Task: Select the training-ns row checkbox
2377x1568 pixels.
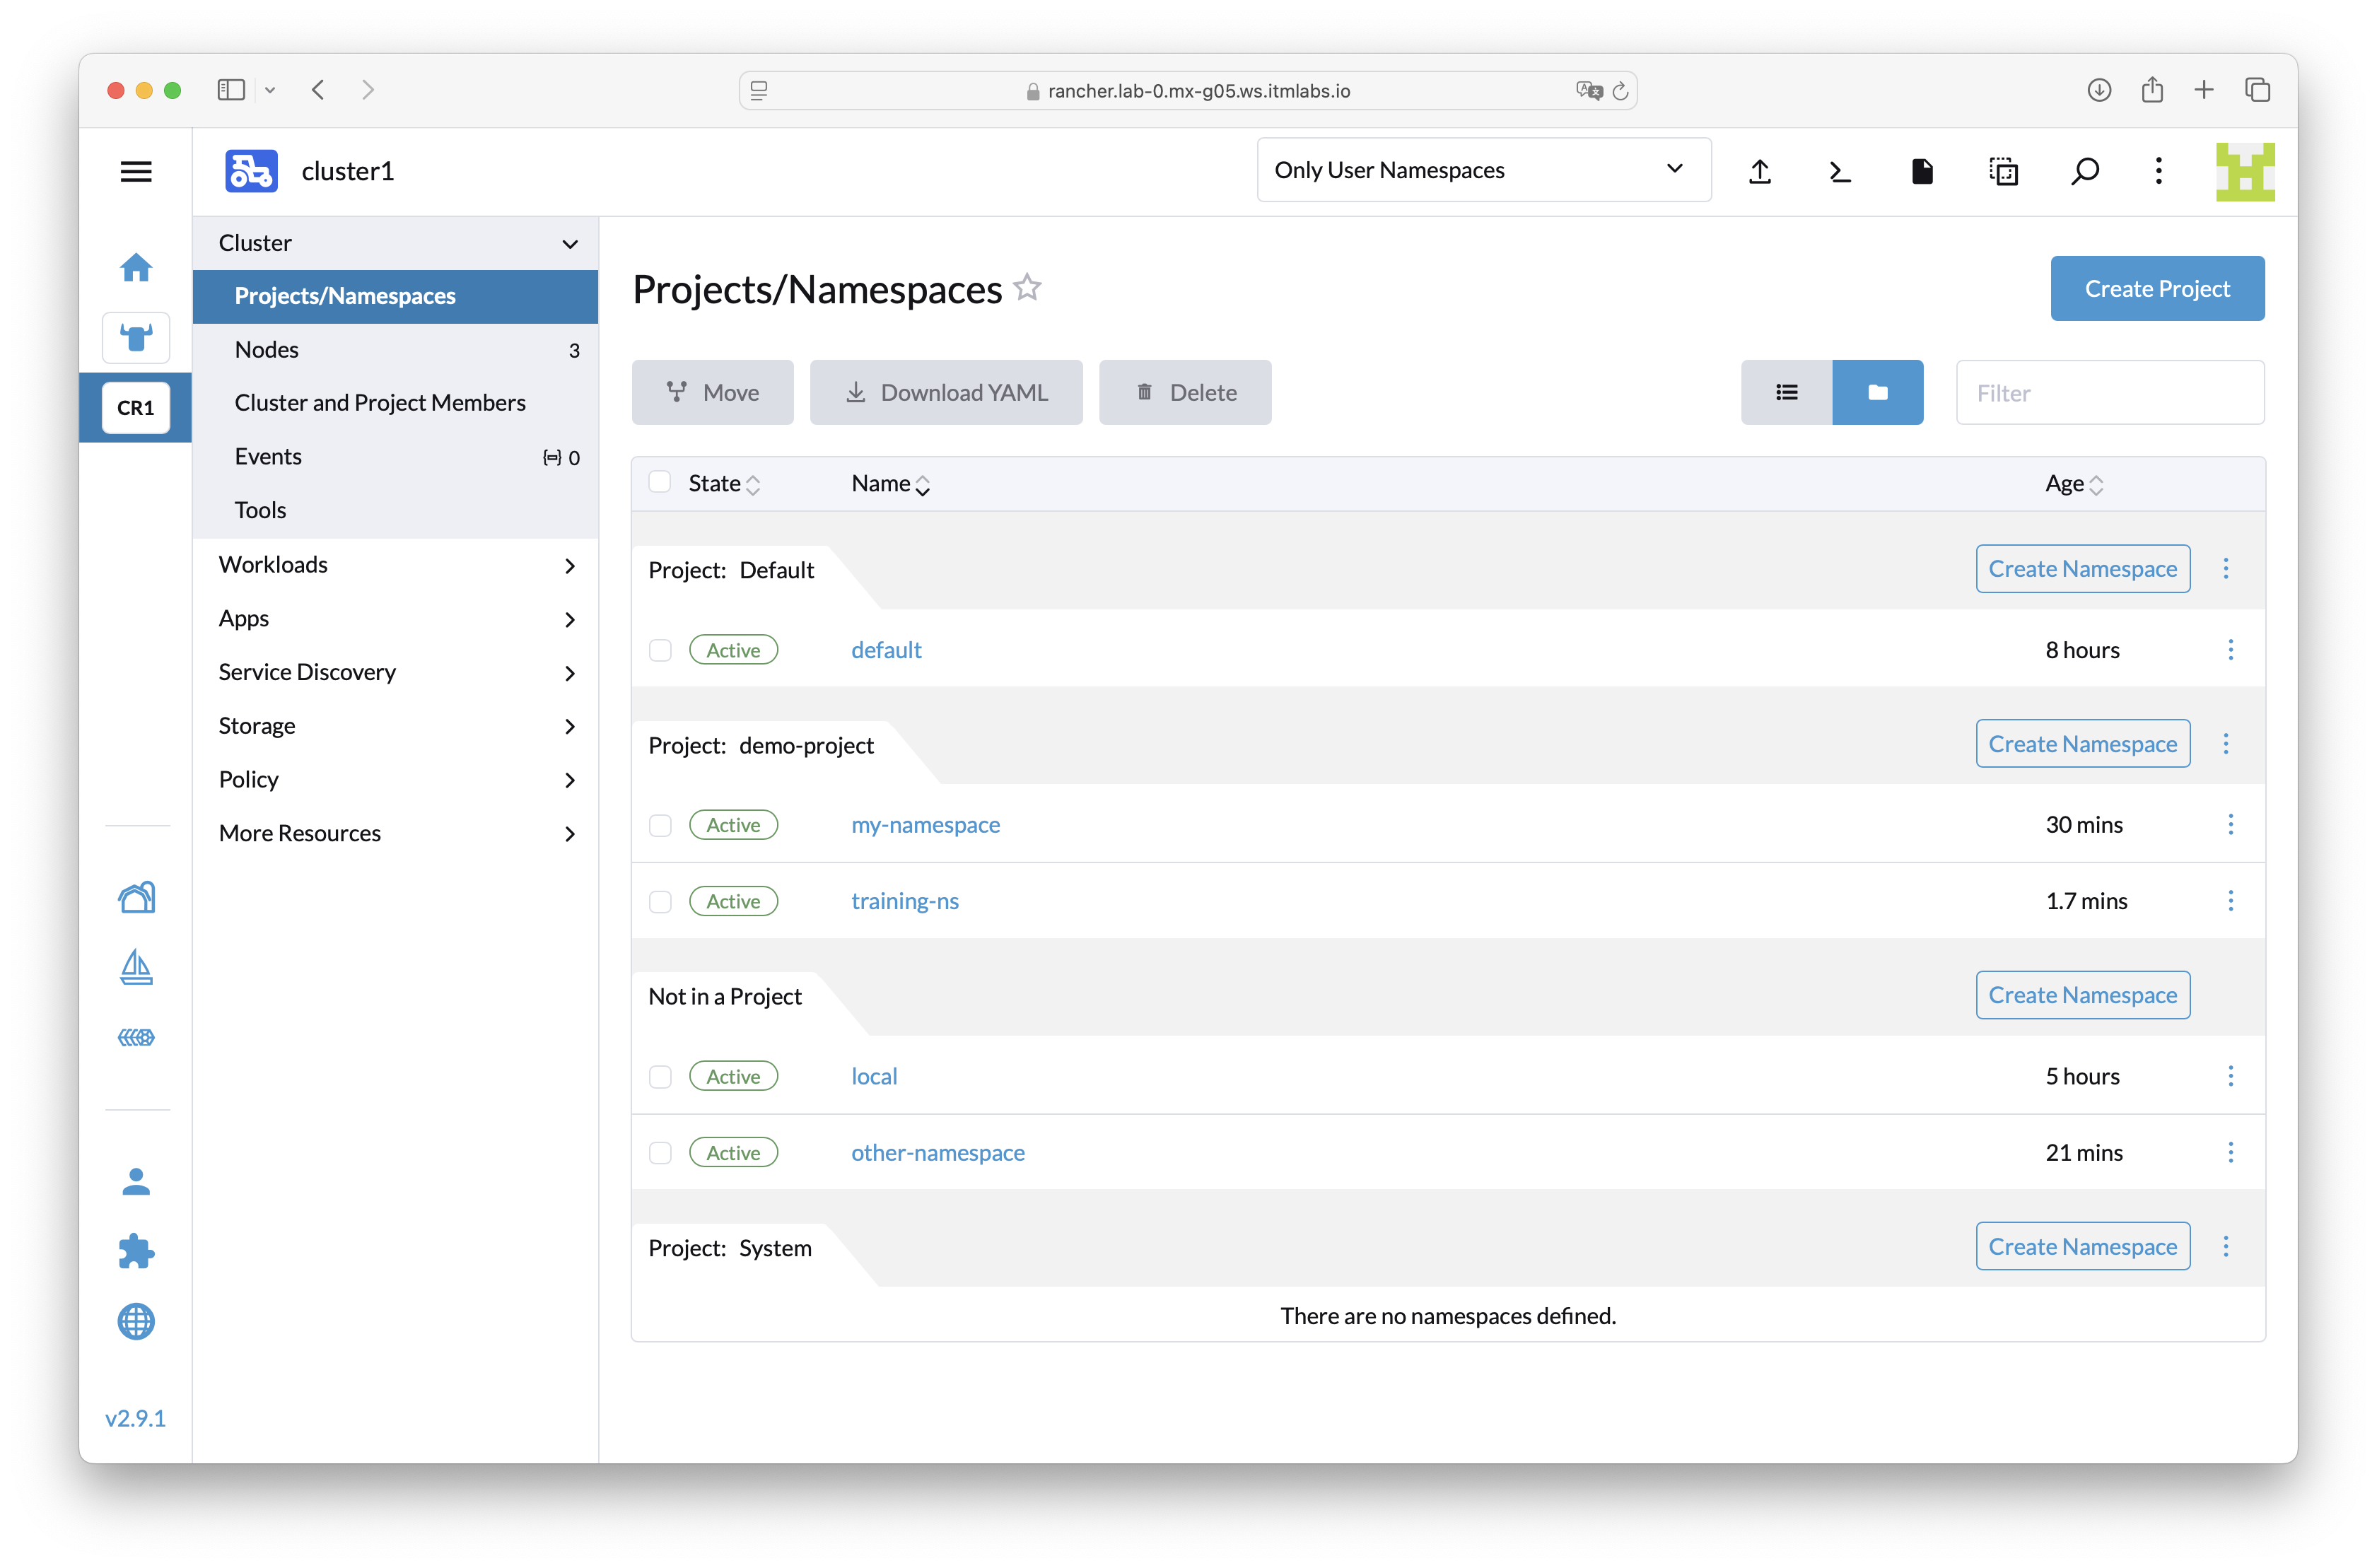Action: coord(660,902)
